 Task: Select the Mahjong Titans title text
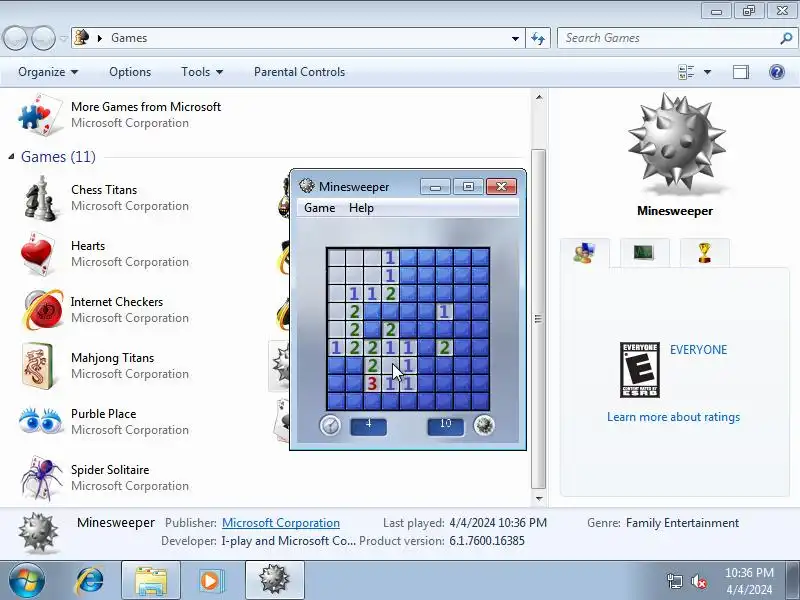112,358
